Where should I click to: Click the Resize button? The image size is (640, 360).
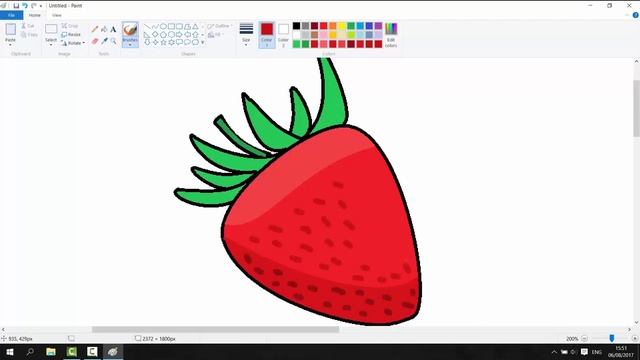[x=71, y=35]
